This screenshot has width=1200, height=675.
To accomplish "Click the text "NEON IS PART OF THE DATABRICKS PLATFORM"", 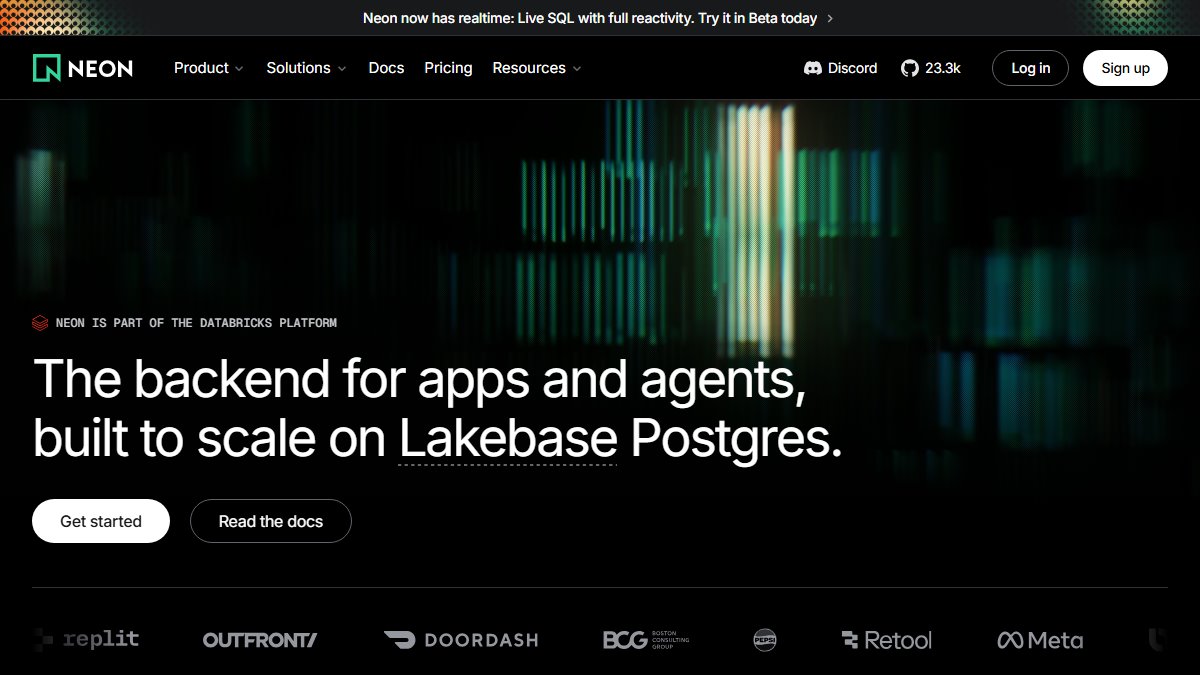I will 196,323.
